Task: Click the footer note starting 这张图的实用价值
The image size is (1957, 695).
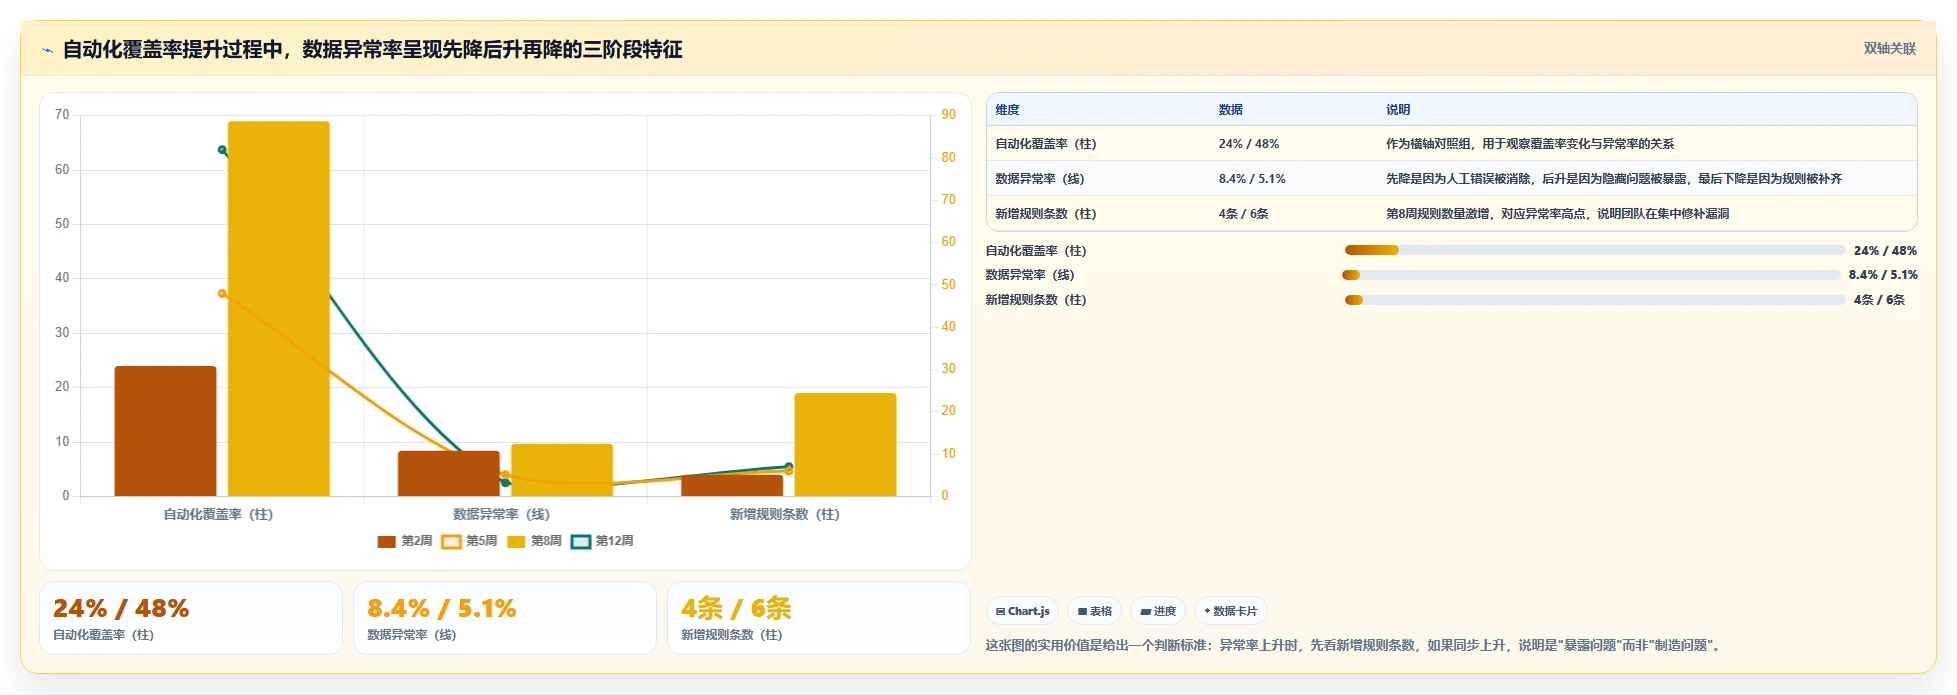Action: [1355, 646]
